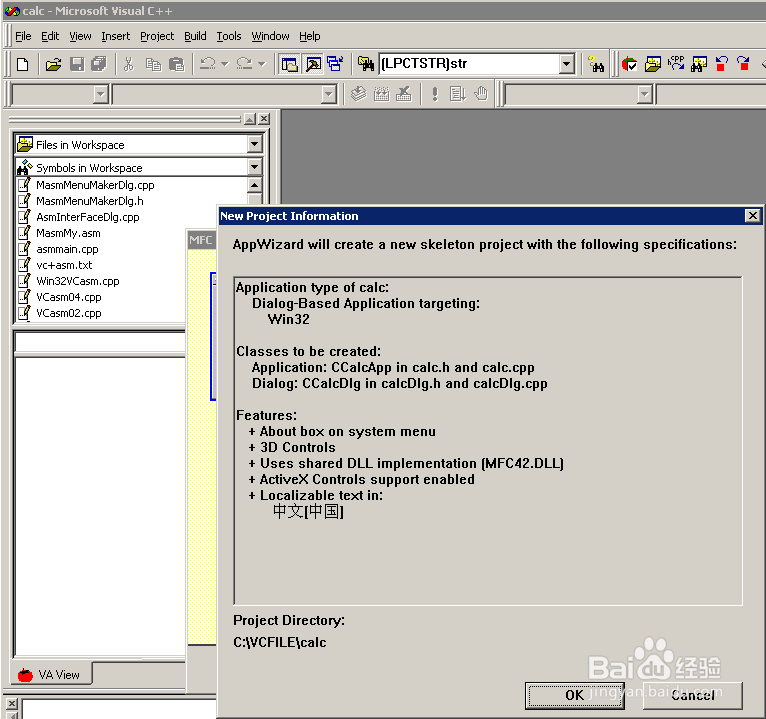Click the Visual Assist tomato options icon
766x719 pixels.
pos(629,64)
